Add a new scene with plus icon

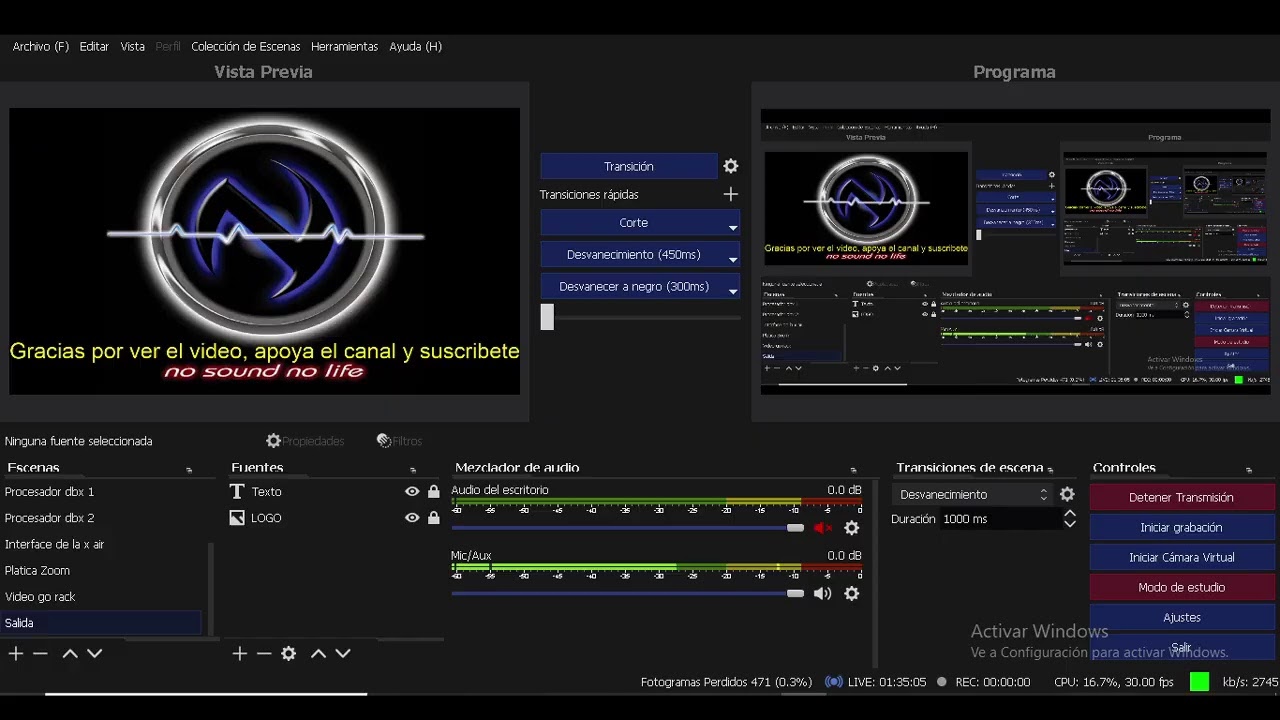pyautogui.click(x=16, y=653)
